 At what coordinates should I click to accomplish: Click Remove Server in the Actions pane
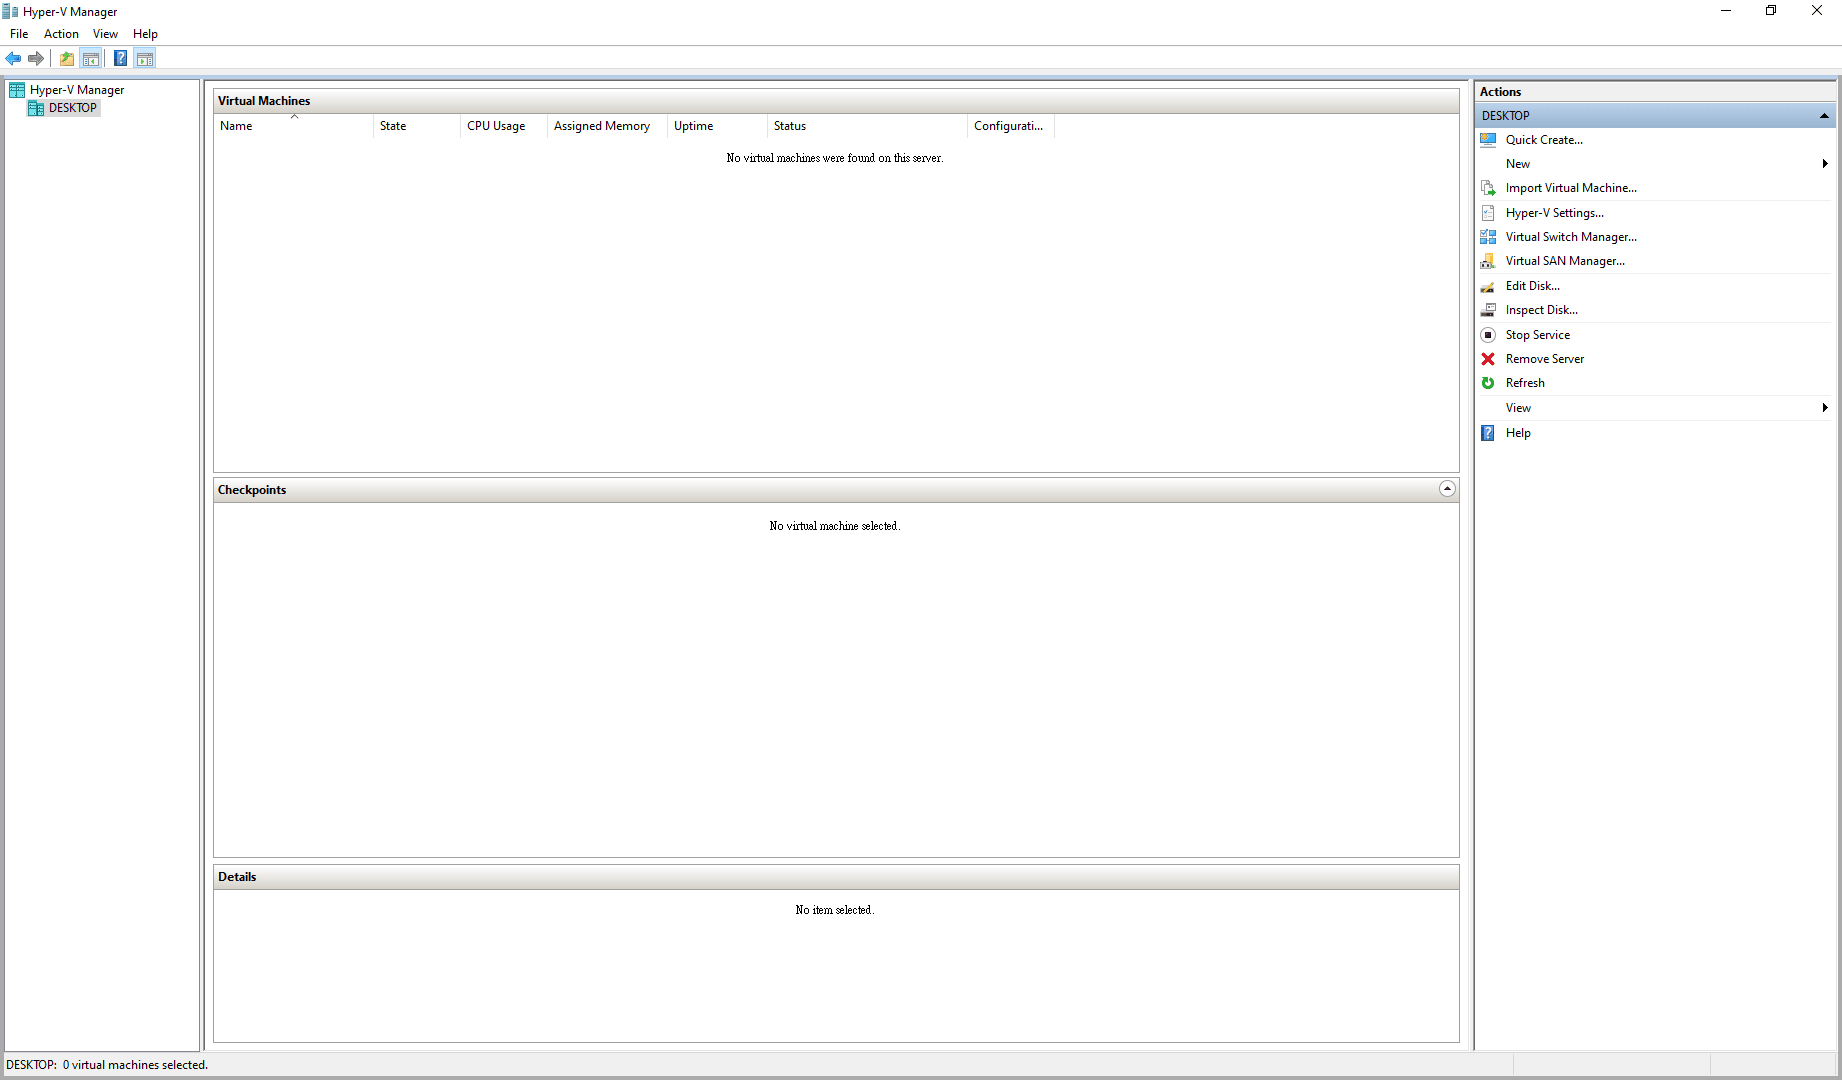coord(1544,358)
